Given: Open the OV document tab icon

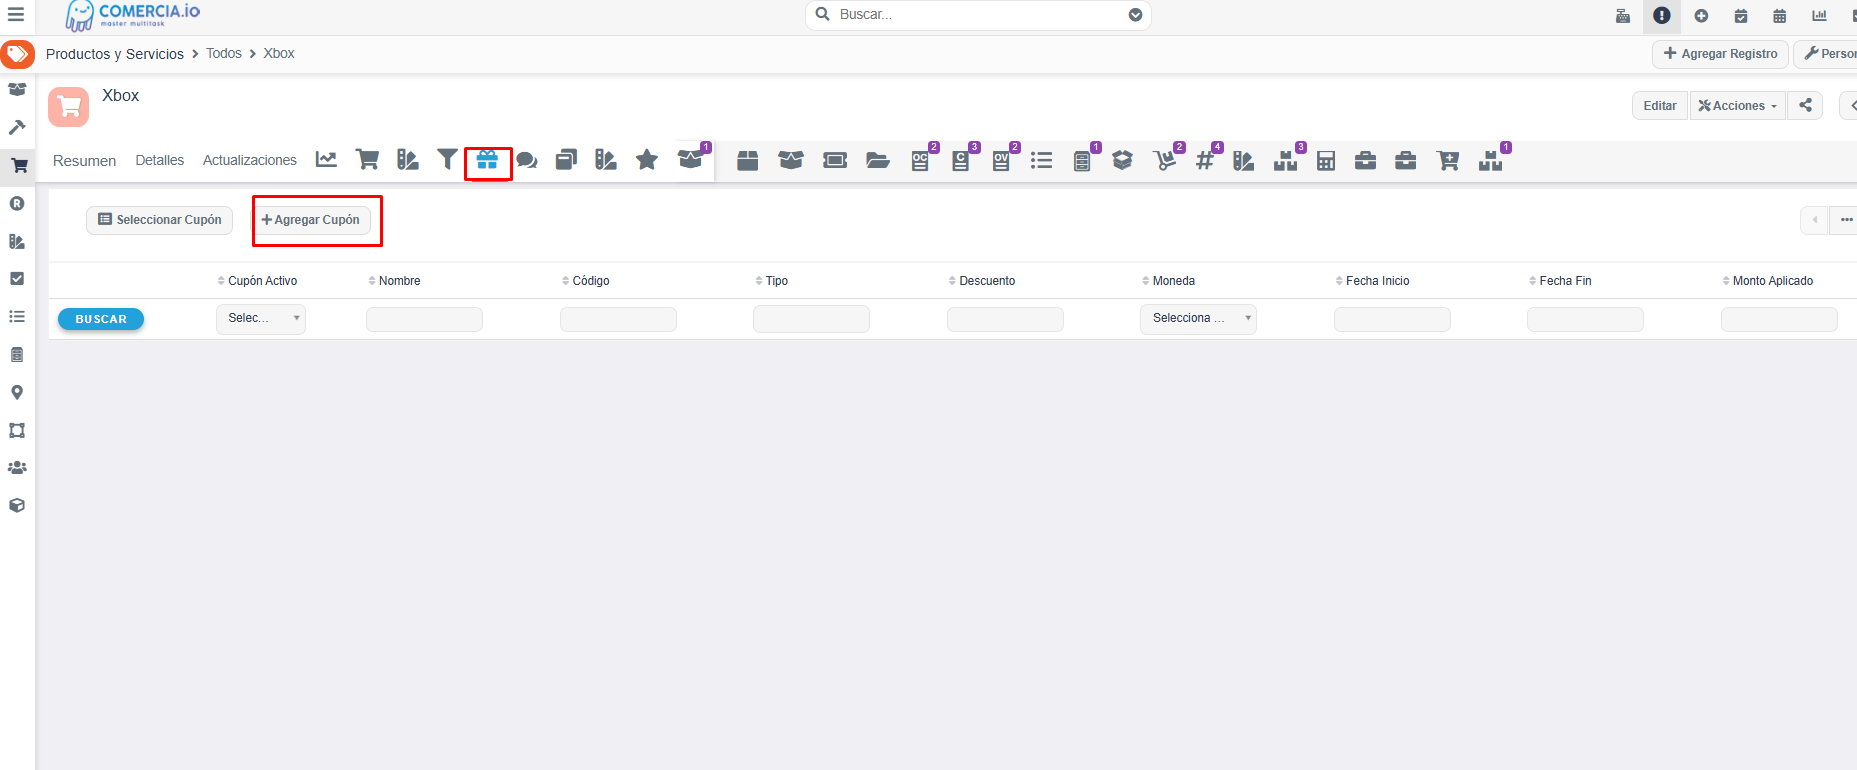Looking at the screenshot, I should click(1001, 160).
